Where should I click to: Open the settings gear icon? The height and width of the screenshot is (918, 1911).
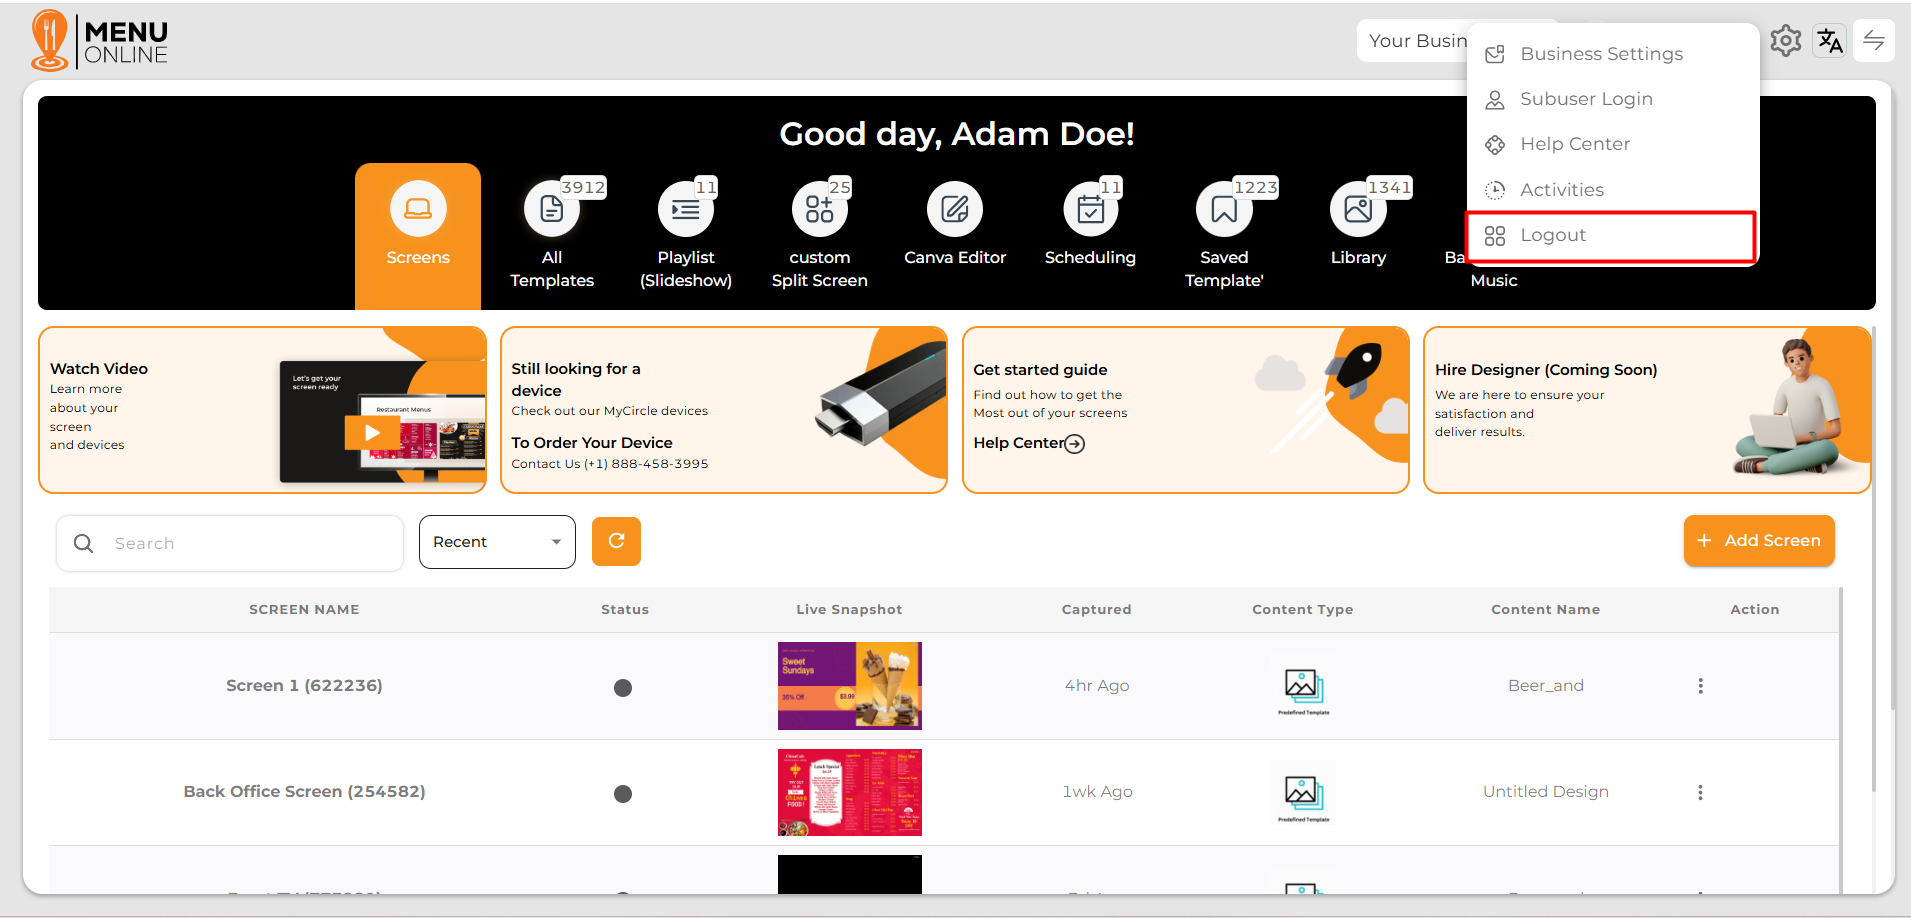(1785, 41)
